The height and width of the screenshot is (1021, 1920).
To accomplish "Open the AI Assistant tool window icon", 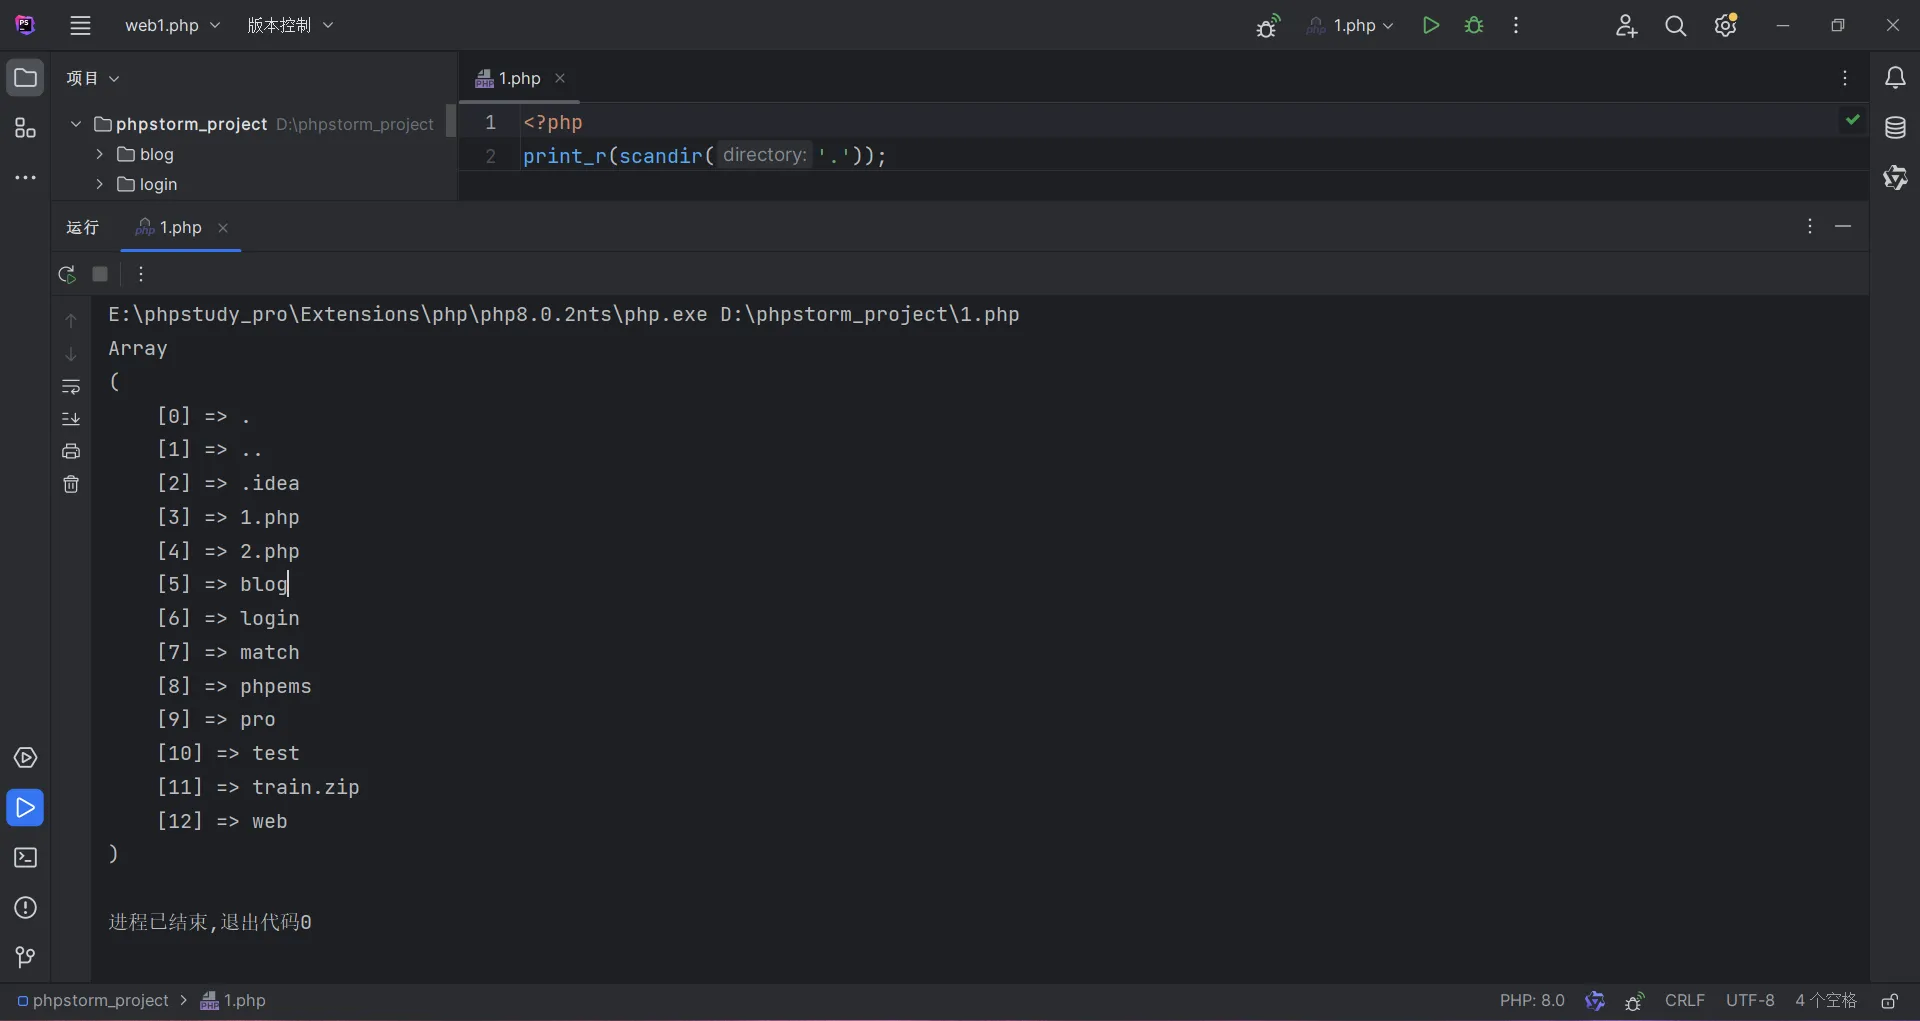I will [1895, 178].
